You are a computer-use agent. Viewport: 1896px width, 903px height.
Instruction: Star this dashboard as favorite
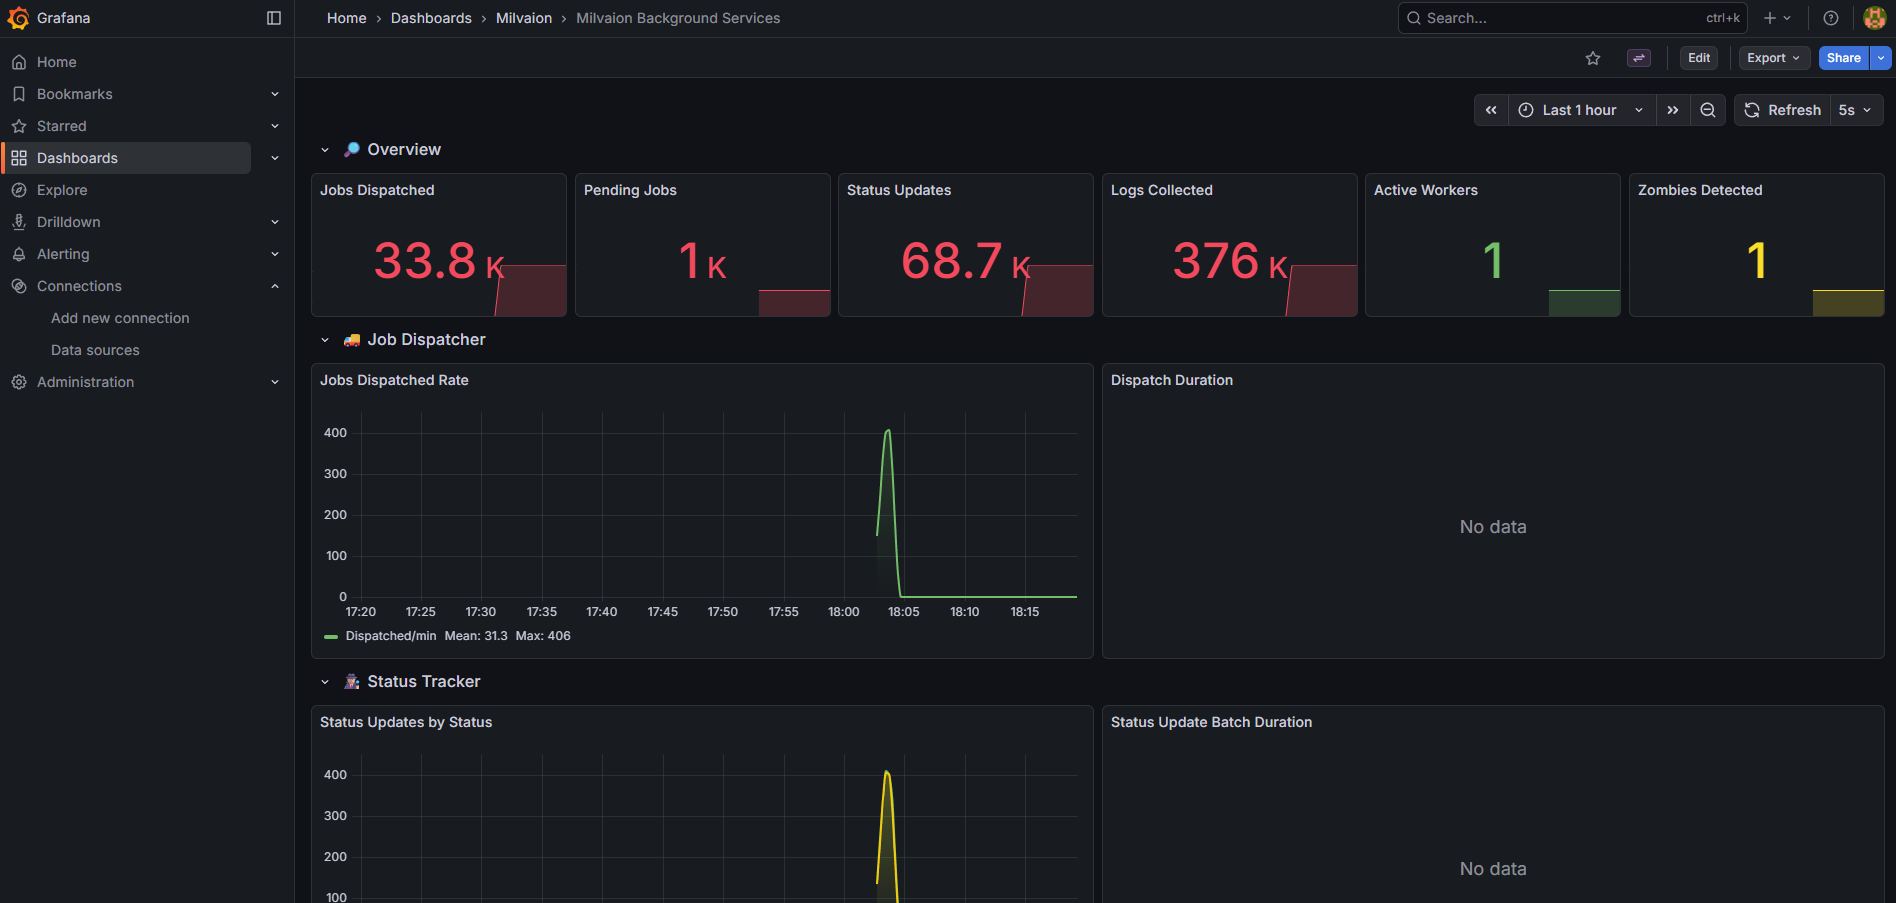tap(1593, 58)
